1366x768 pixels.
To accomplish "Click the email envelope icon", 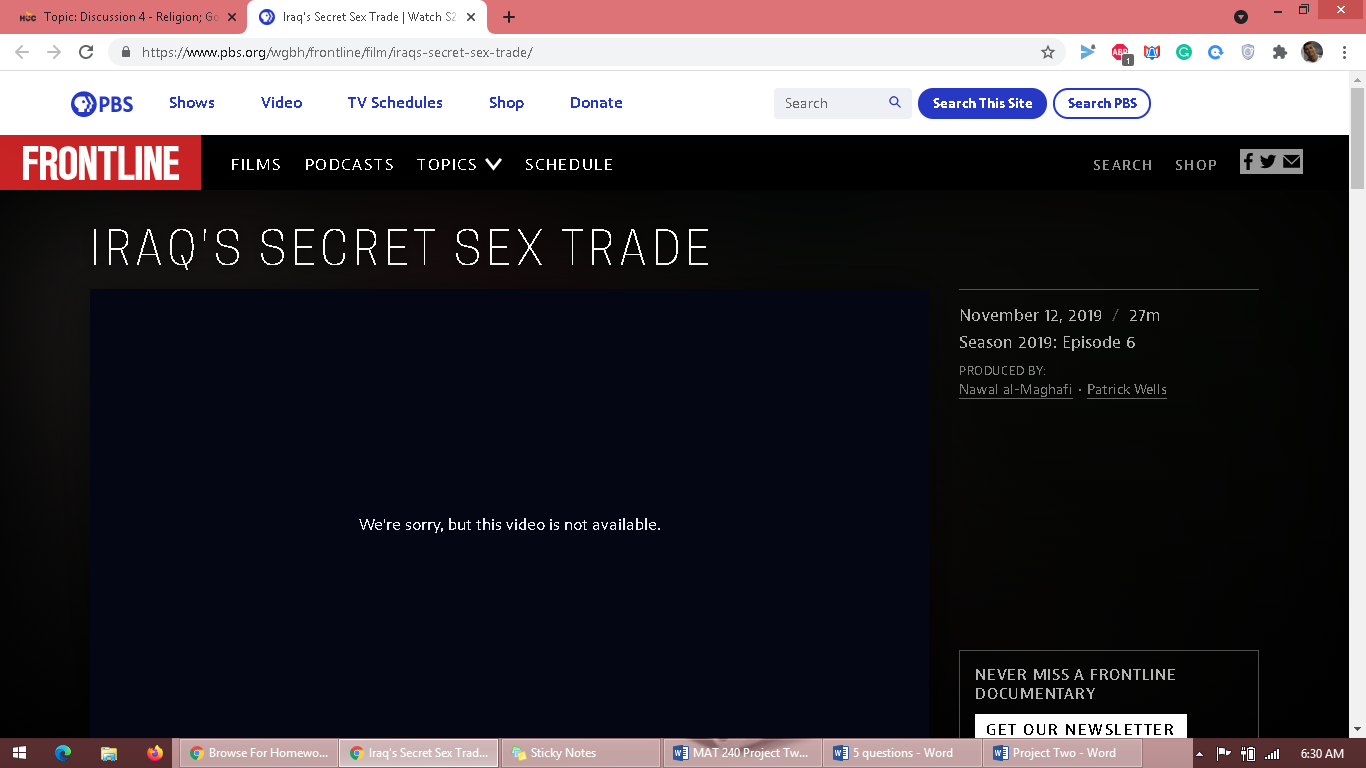I will pyautogui.click(x=1292, y=162).
